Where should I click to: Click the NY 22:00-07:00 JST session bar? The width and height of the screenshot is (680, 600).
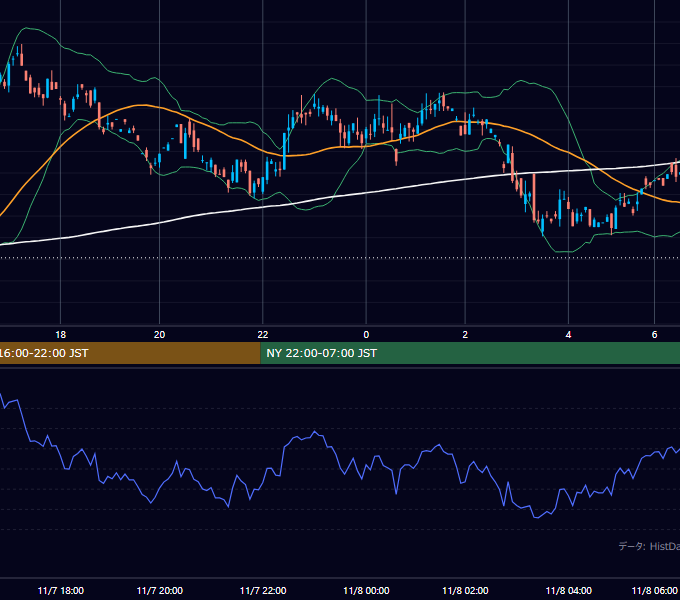pyautogui.click(x=470, y=353)
